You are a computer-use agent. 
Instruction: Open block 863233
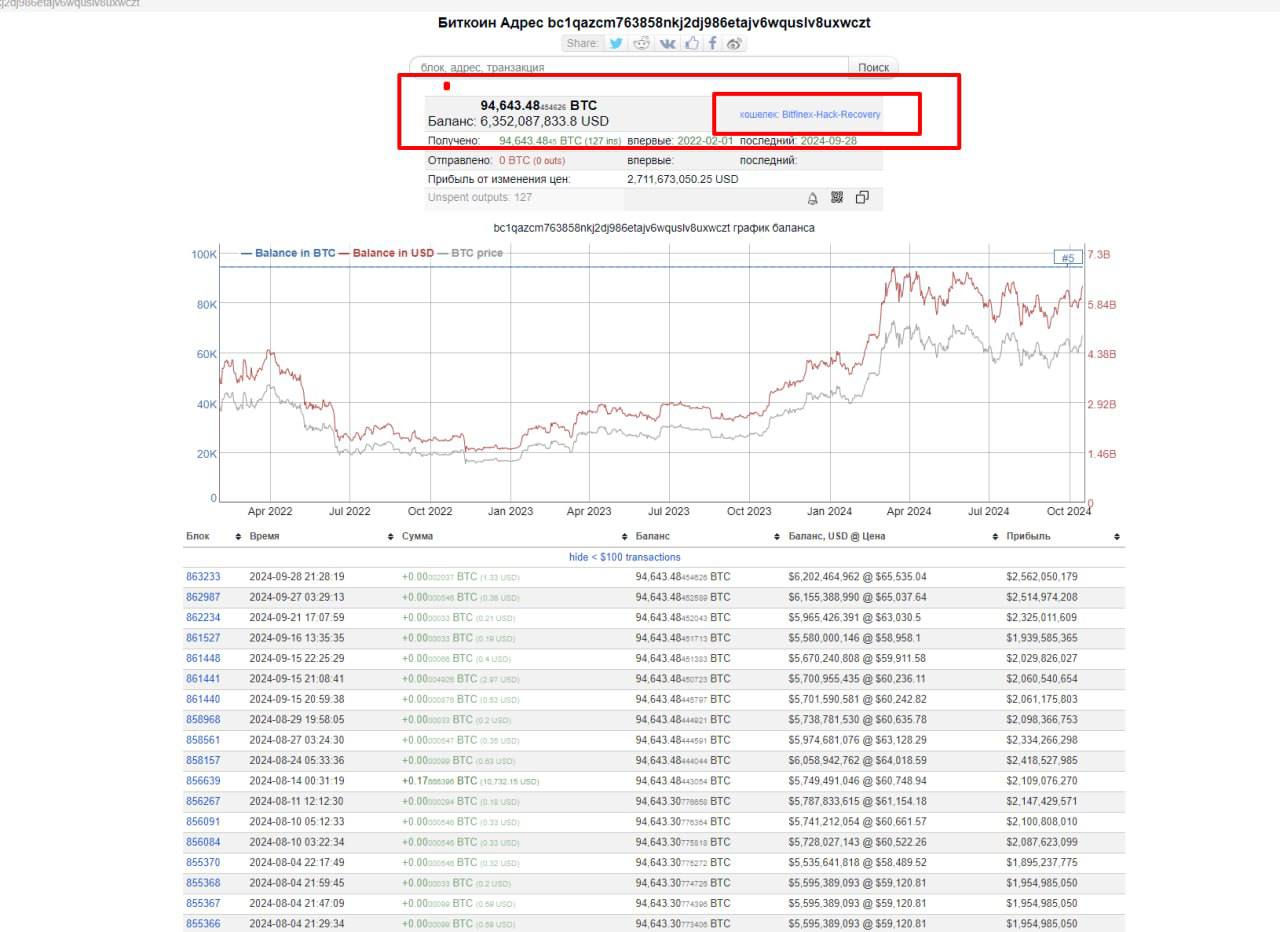(203, 577)
